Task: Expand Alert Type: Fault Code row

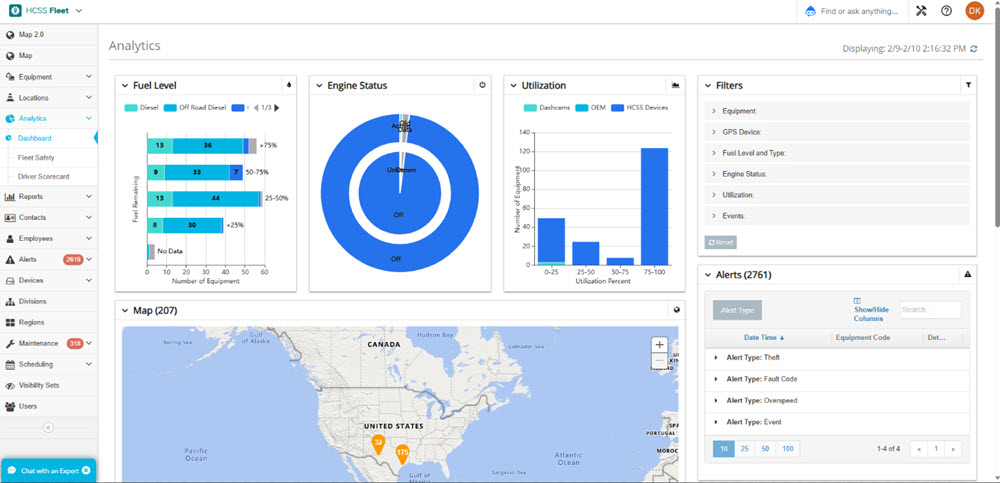Action: point(716,379)
